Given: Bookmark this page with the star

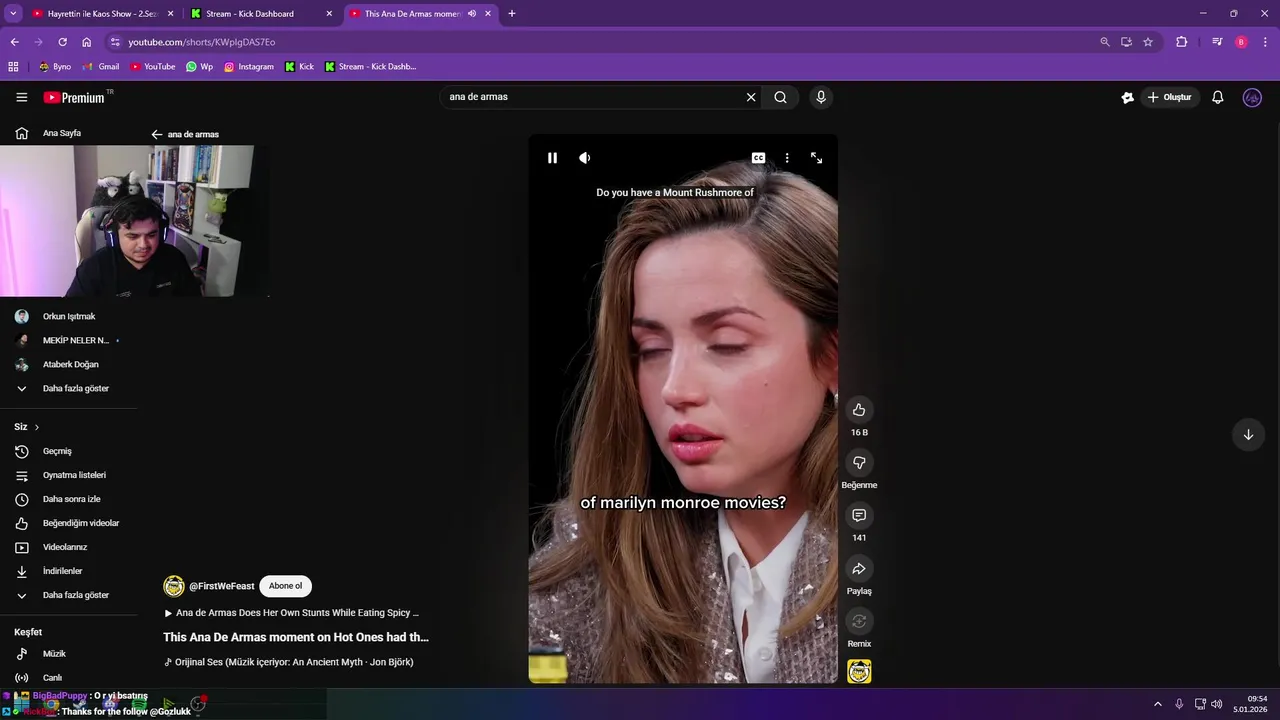Looking at the screenshot, I should point(1148,42).
